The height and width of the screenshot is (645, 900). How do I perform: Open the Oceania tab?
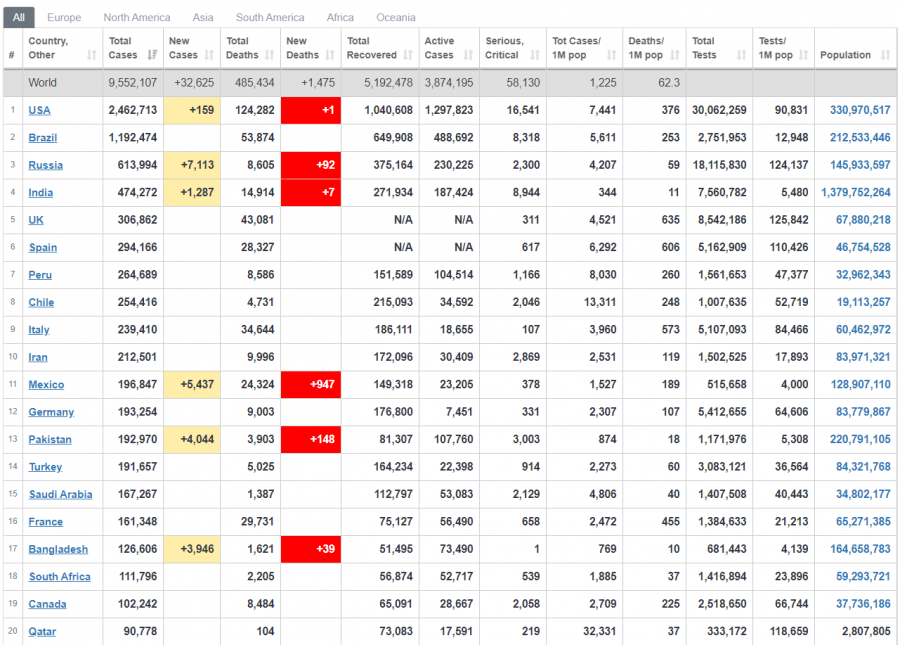pos(396,17)
